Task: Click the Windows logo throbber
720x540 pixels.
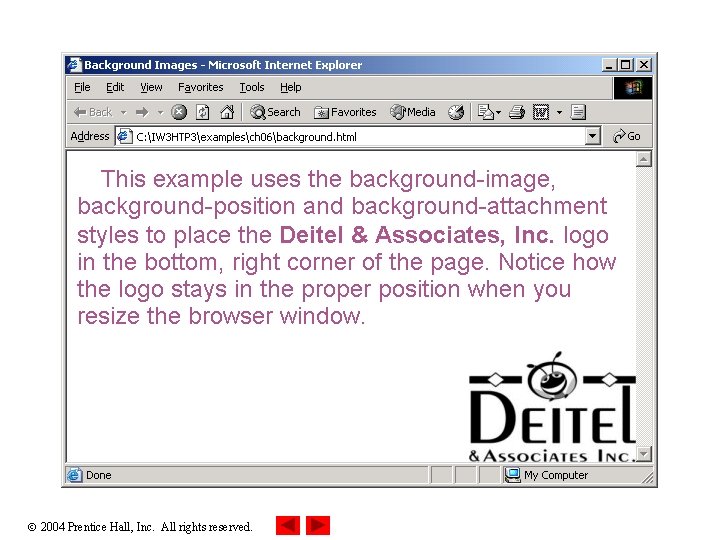Action: [x=633, y=88]
